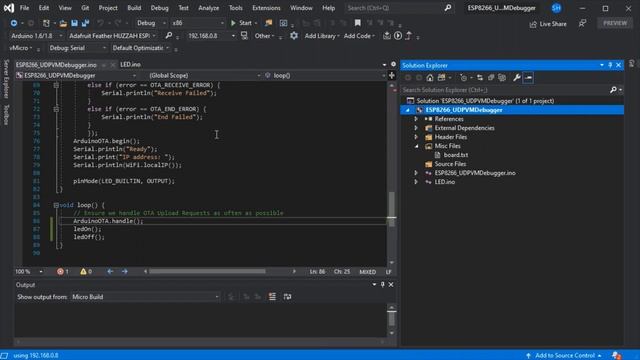Collapse the loop() function code fold
The image size is (640, 360).
[x=56, y=205]
